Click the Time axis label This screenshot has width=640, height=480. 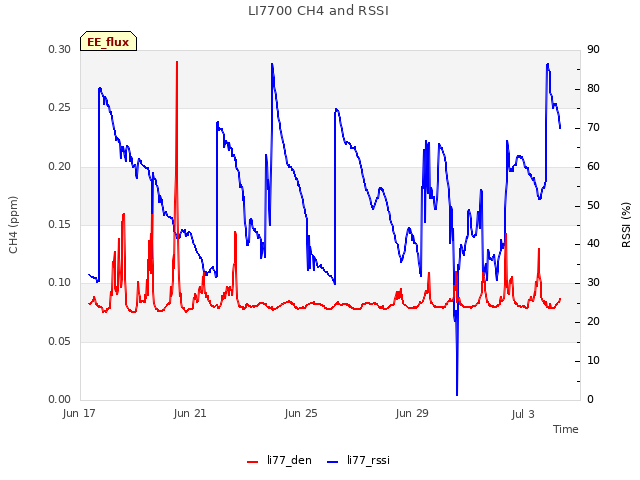tap(566, 429)
